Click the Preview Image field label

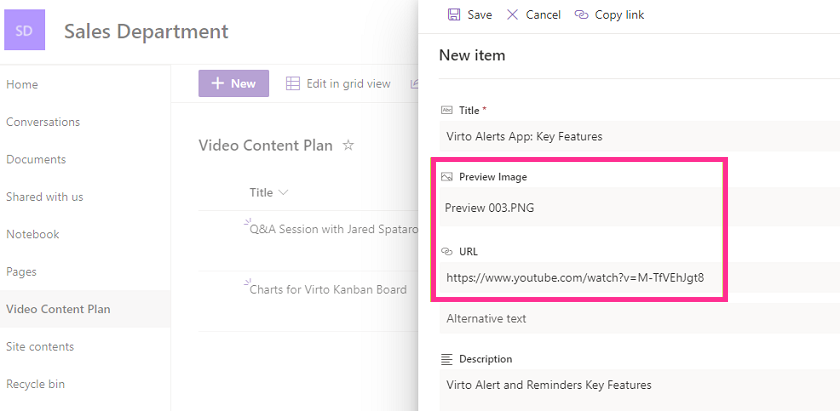coord(493,177)
